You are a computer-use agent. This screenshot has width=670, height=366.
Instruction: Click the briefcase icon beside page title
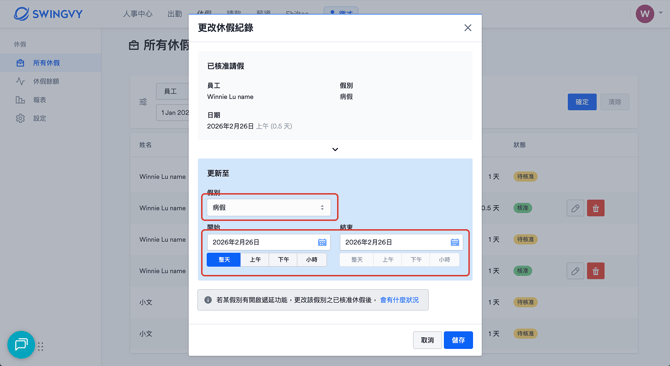pos(134,45)
